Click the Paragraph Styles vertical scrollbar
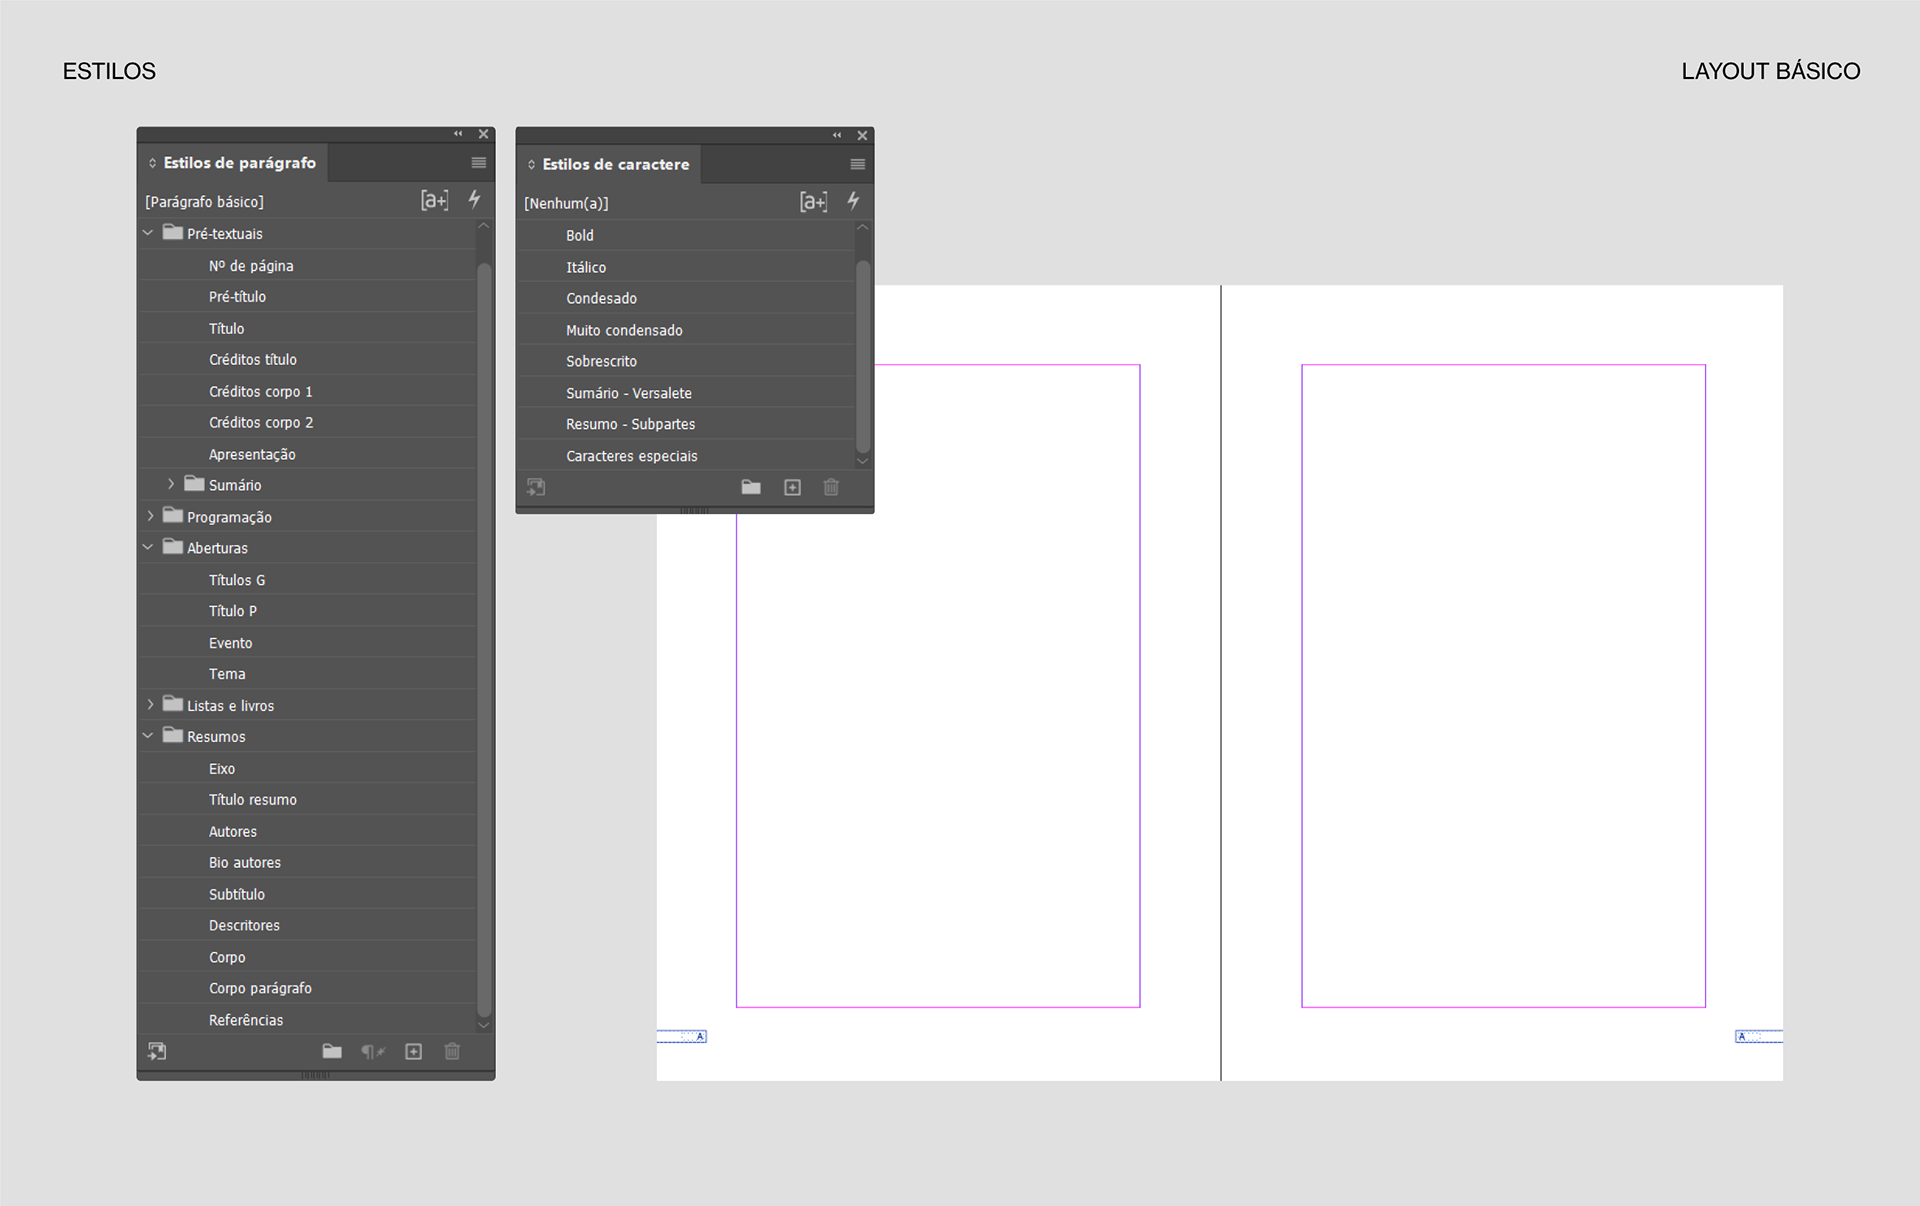Viewport: 1920px width, 1206px height. pos(484,640)
